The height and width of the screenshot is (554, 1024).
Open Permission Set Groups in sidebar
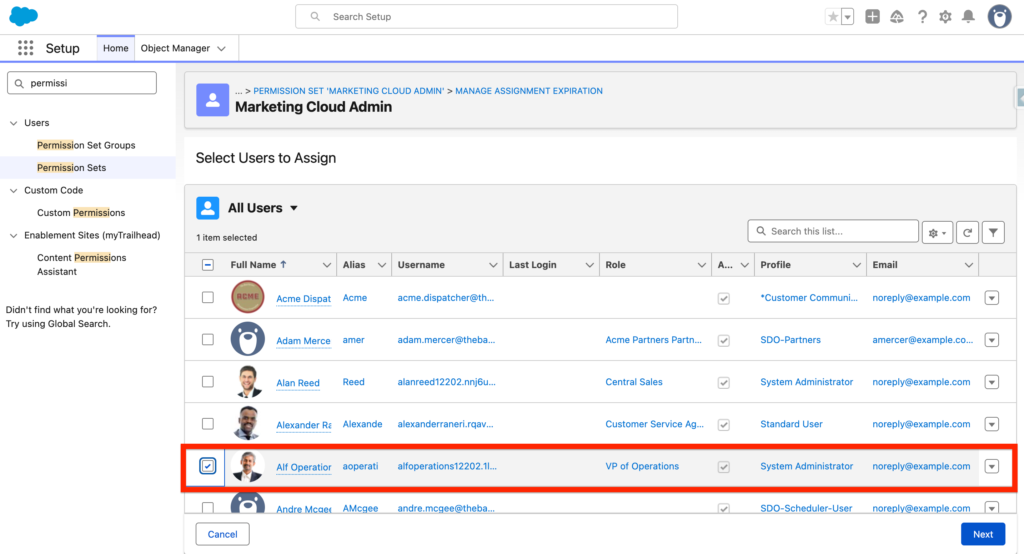tap(86, 145)
